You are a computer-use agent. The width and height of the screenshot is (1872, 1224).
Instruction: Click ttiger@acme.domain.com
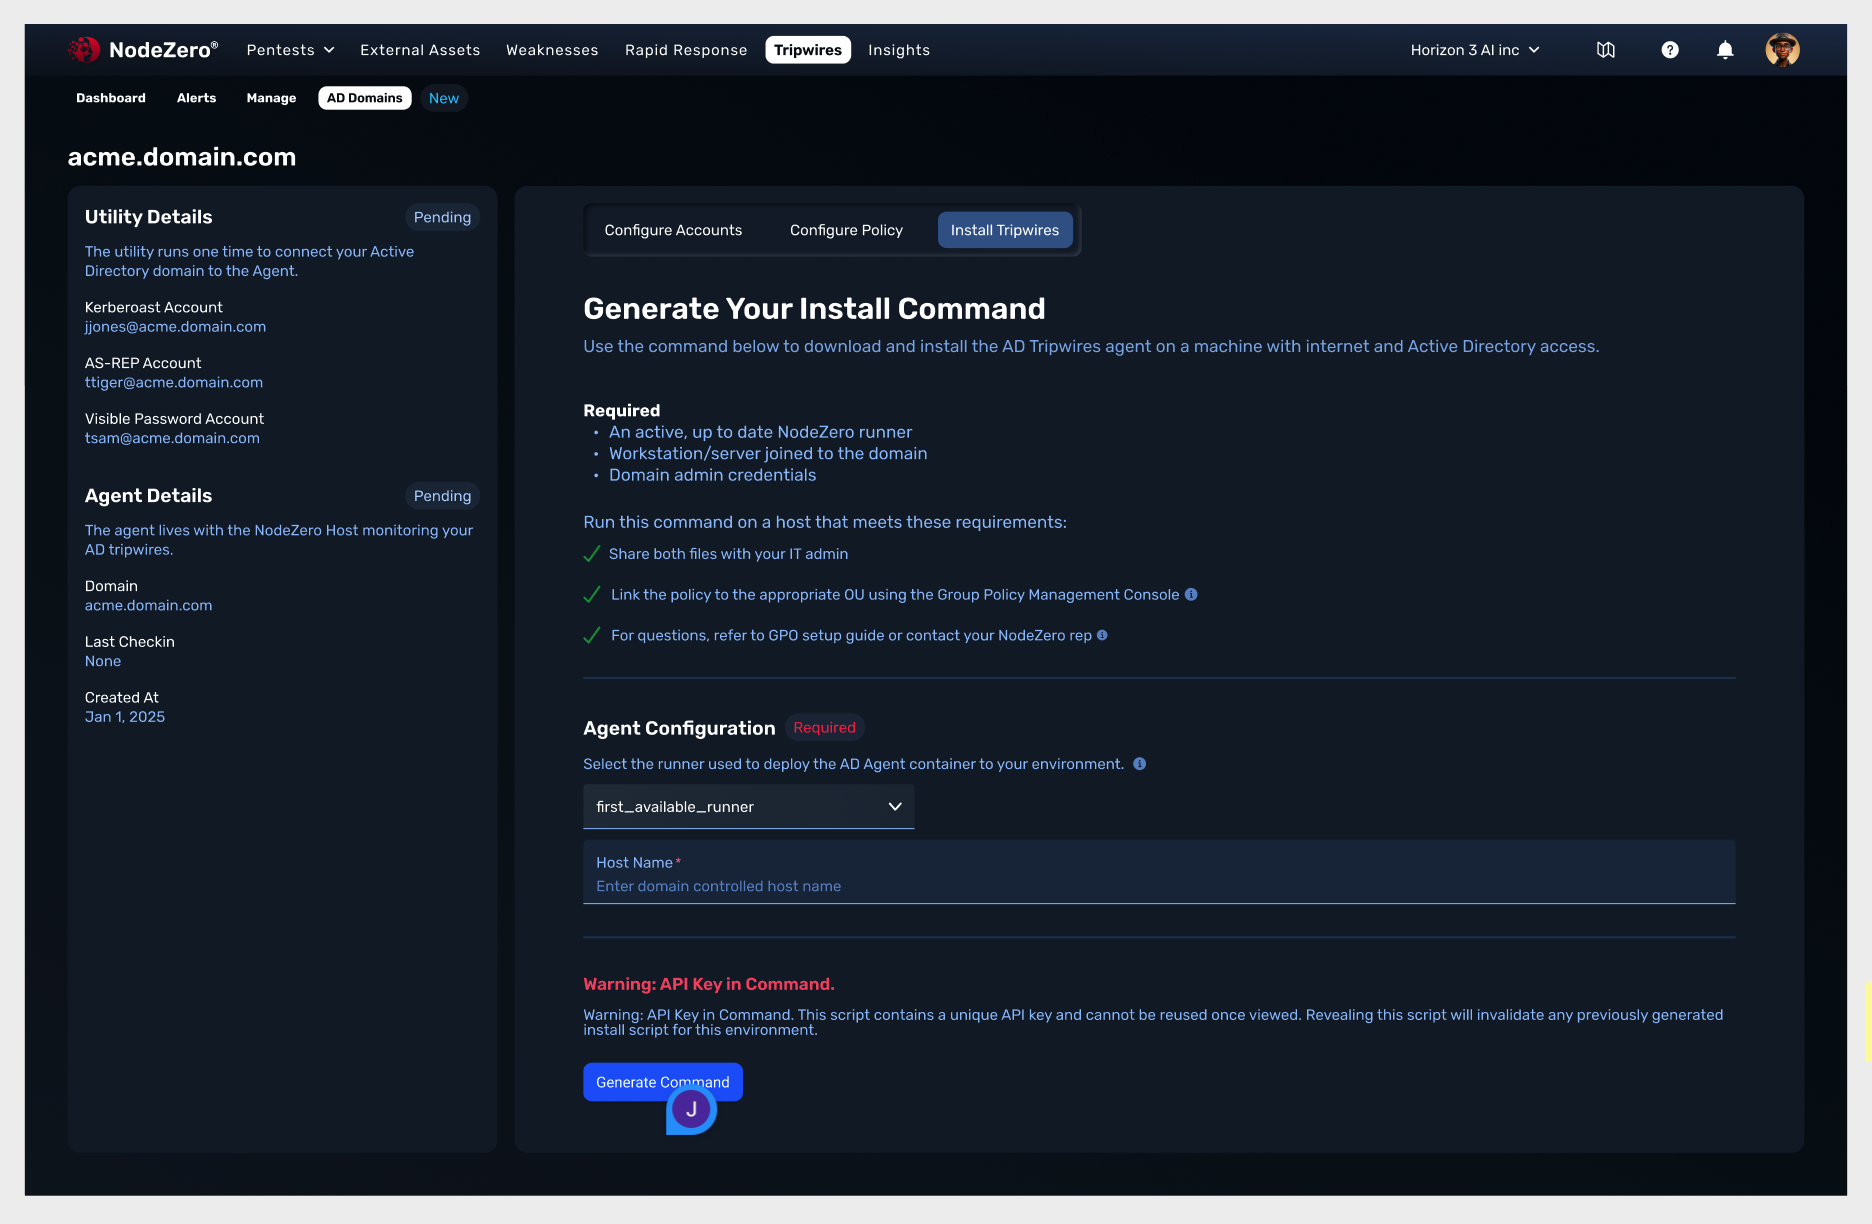(174, 383)
